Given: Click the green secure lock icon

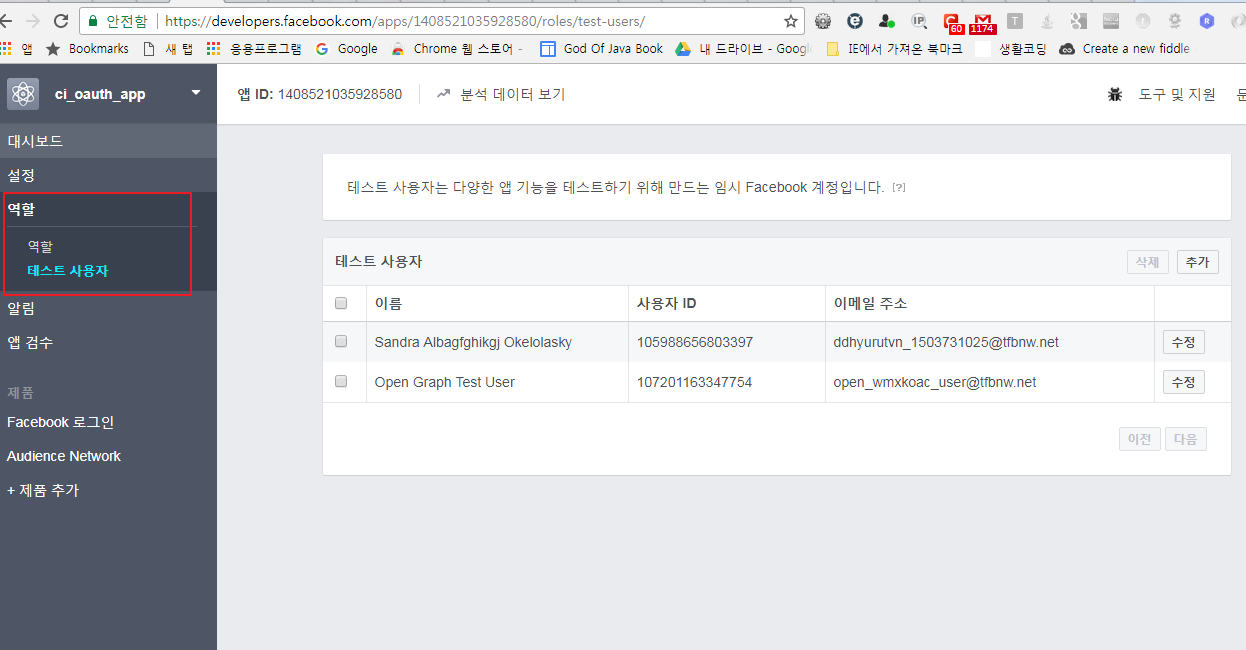Looking at the screenshot, I should (x=93, y=21).
